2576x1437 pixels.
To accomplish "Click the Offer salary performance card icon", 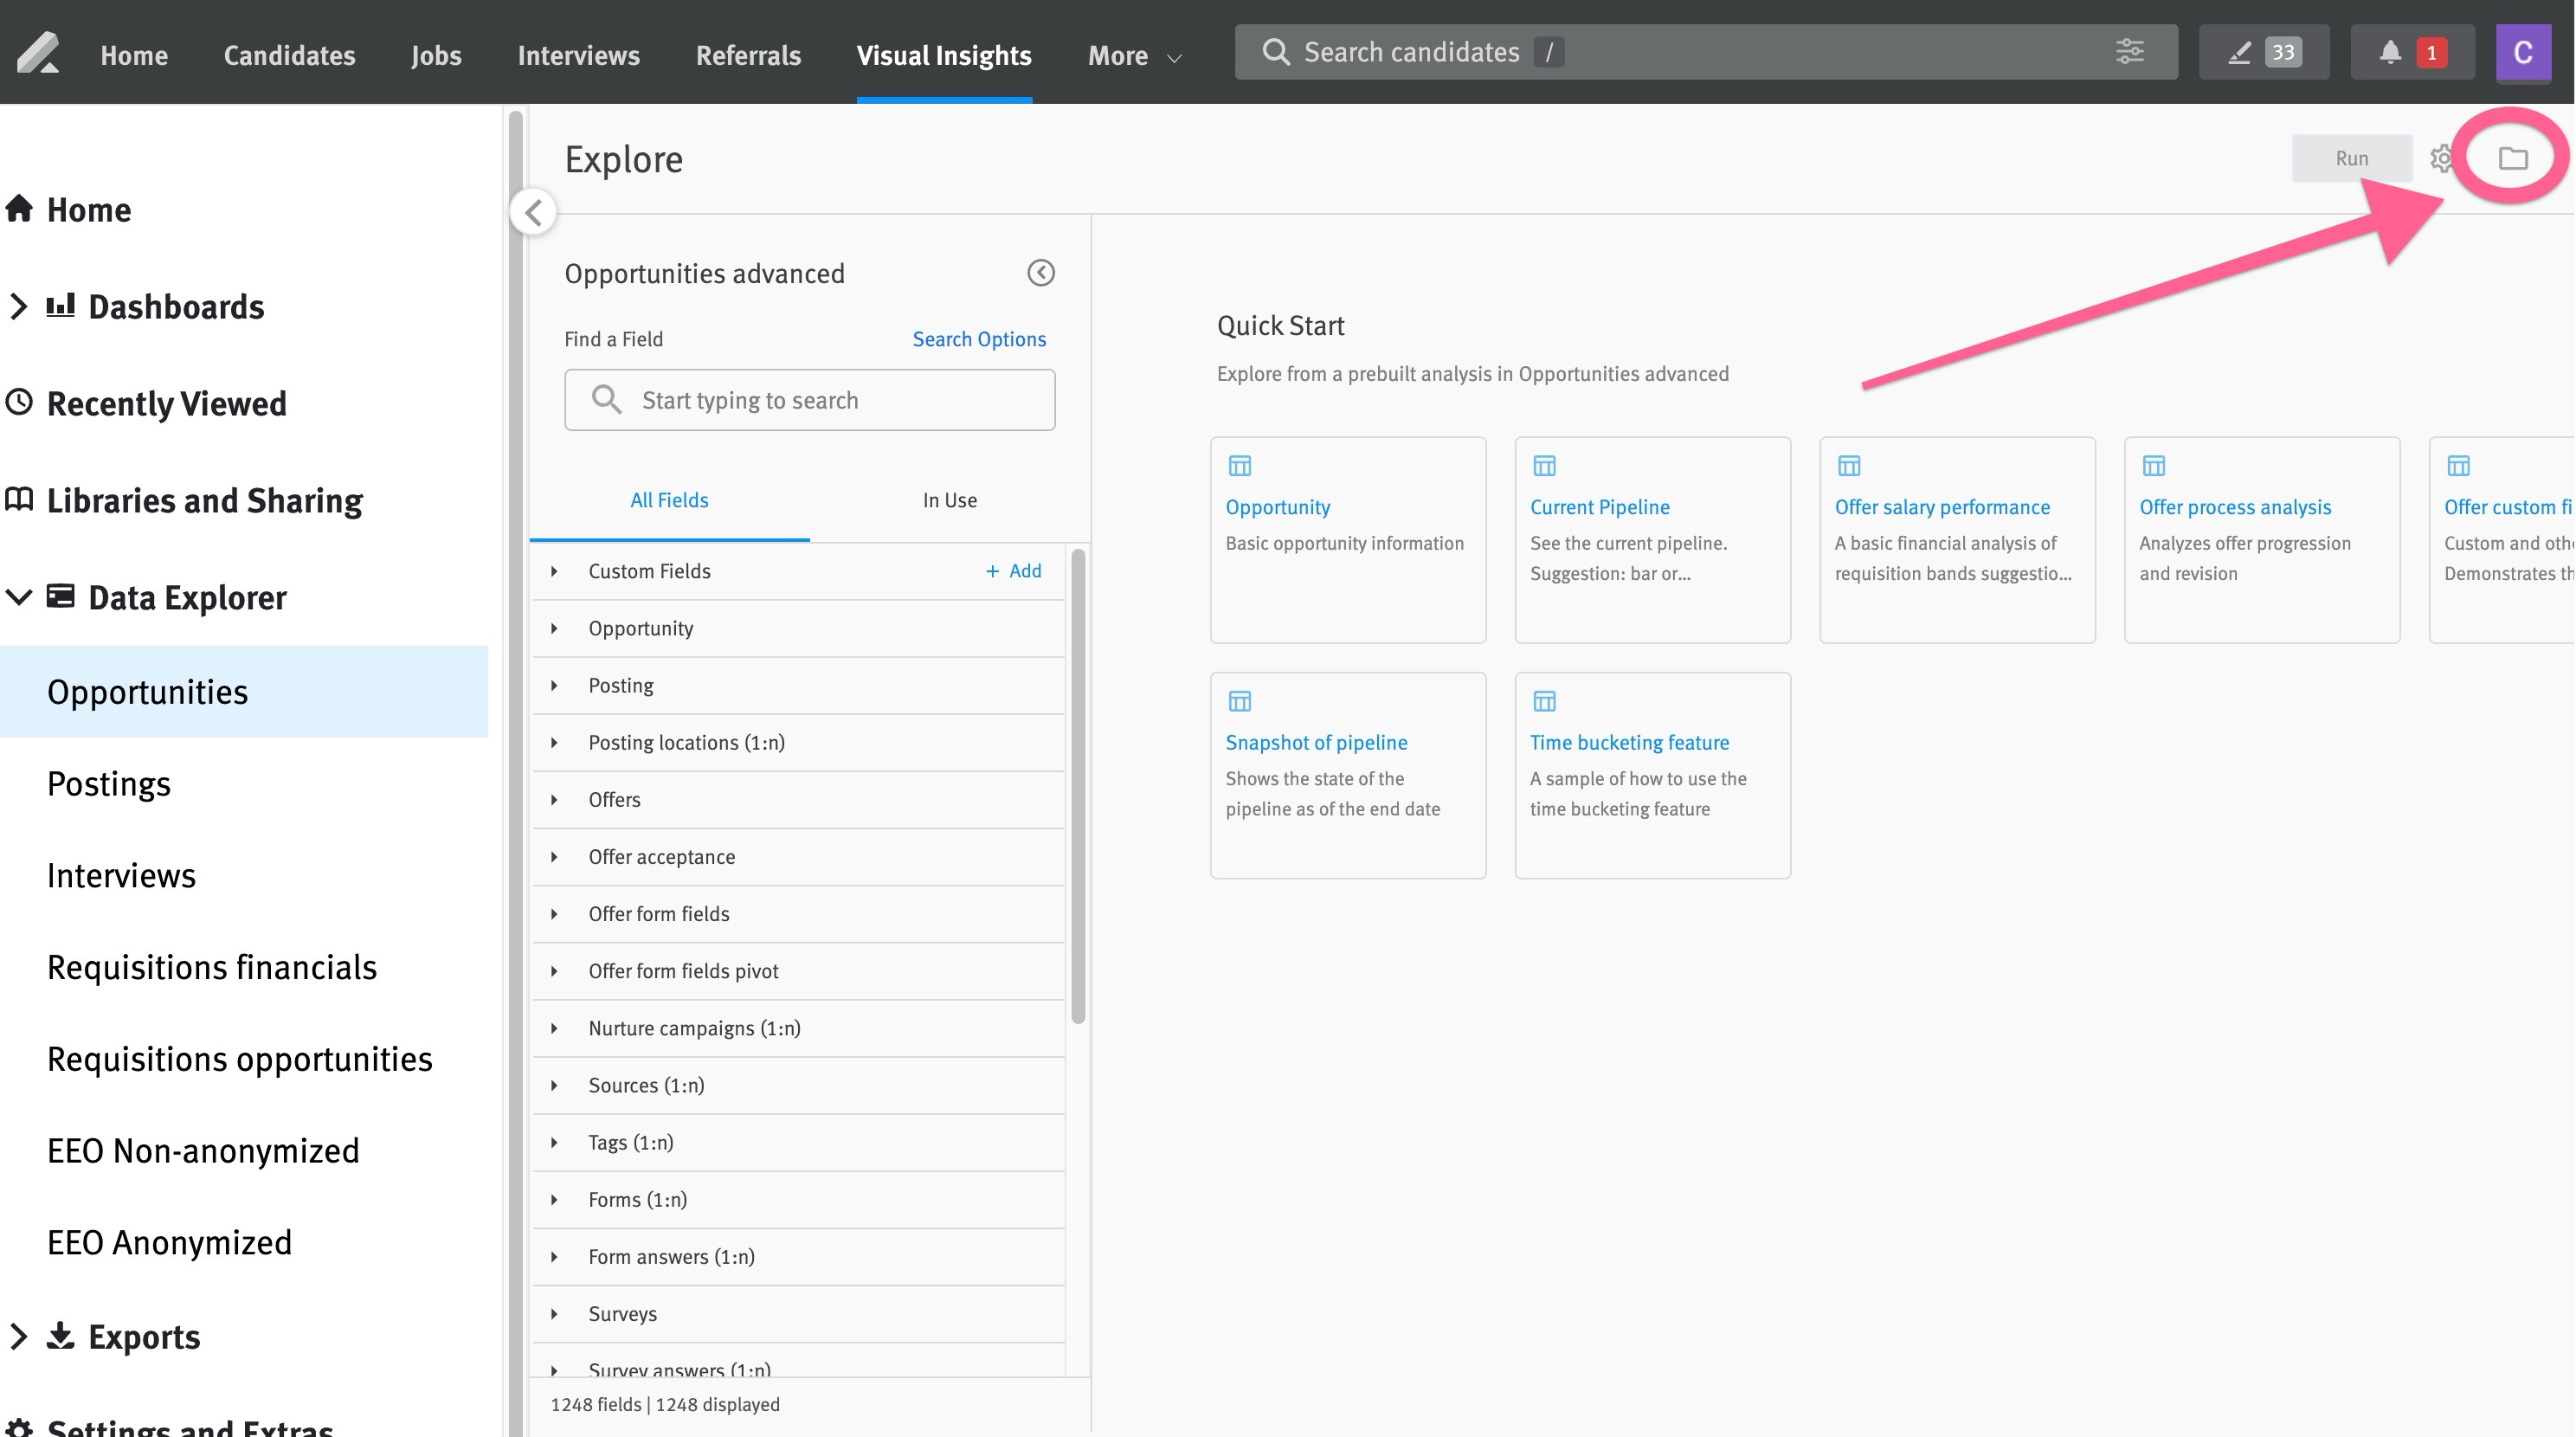I will (x=1849, y=466).
